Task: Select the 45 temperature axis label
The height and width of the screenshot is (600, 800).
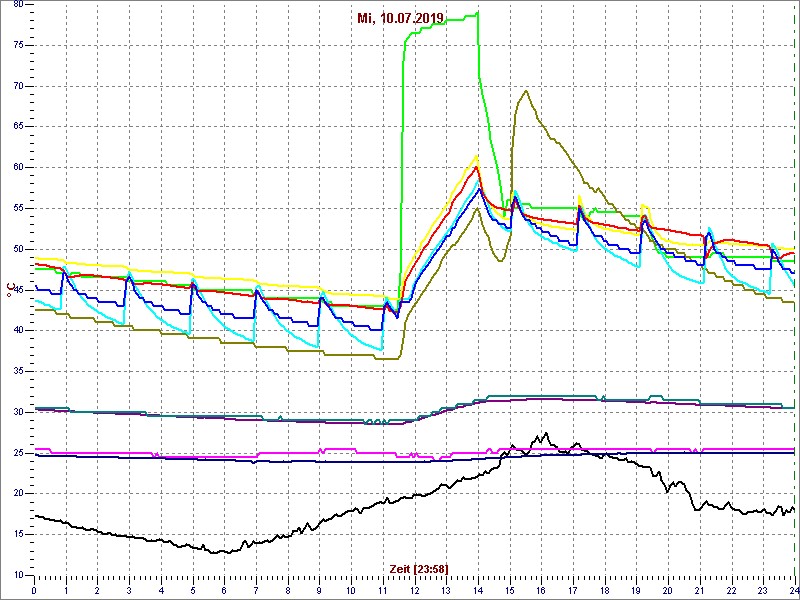Action: pos(17,290)
